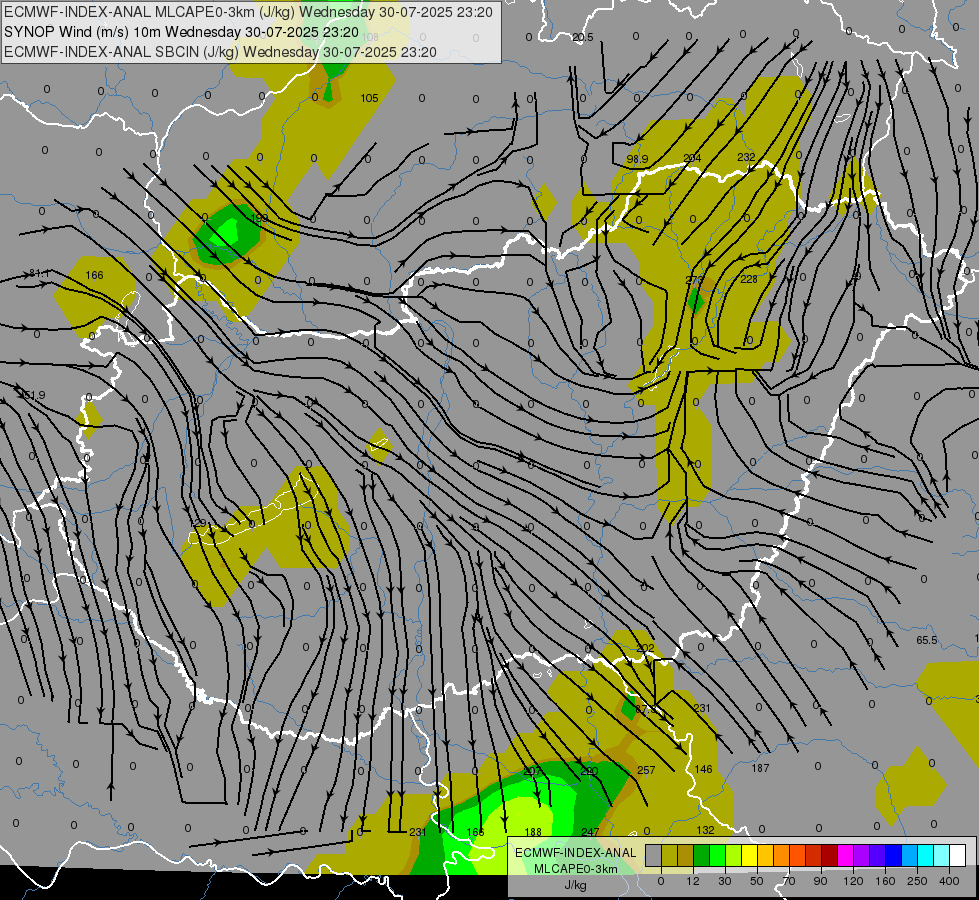Screen dimensions: 979x900
Task: Click the legend tick label 160
Action: point(885,882)
